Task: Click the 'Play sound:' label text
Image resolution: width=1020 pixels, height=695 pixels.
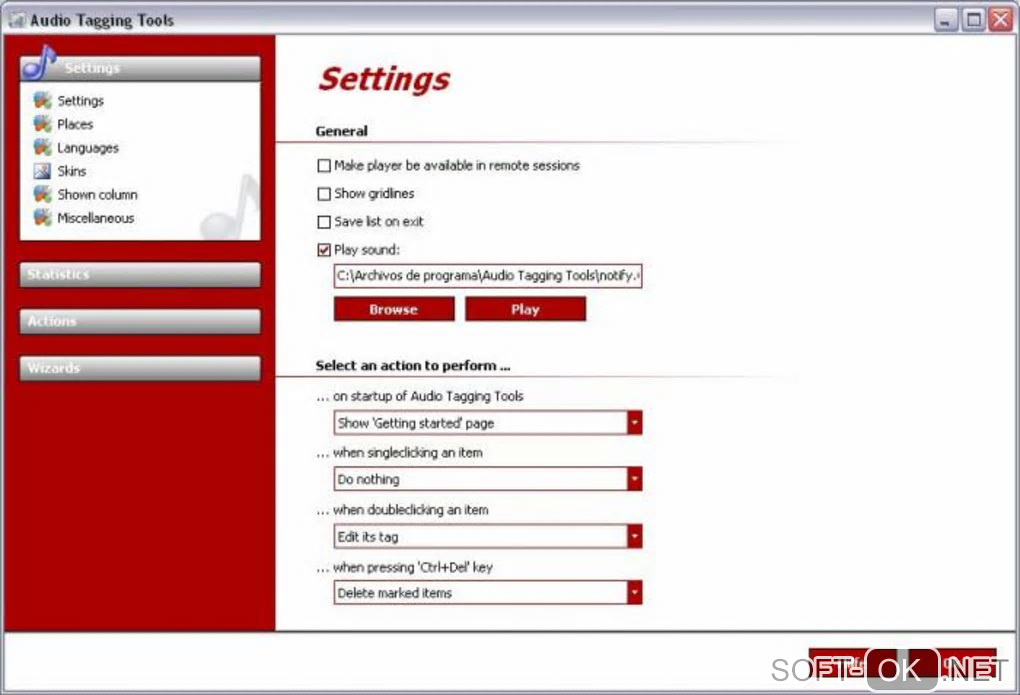Action: point(367,250)
